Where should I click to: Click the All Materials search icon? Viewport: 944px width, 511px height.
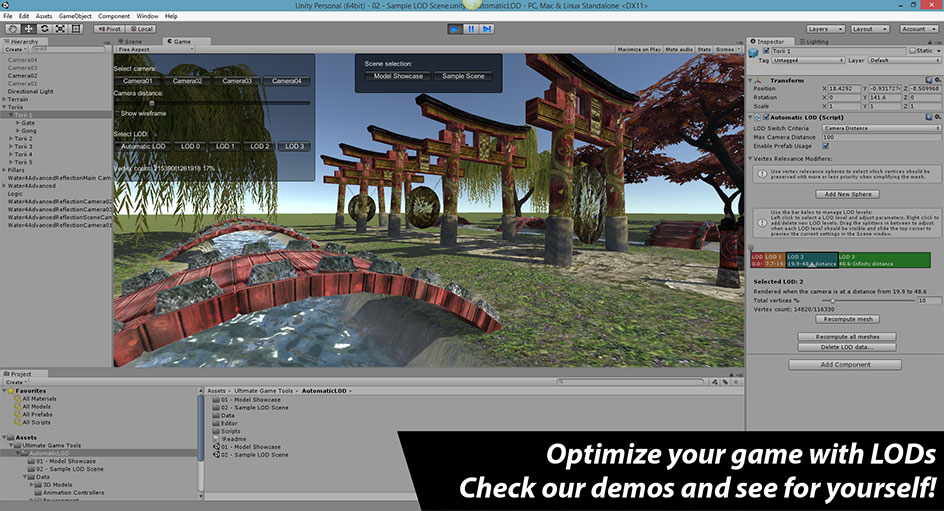pyautogui.click(x=17, y=398)
